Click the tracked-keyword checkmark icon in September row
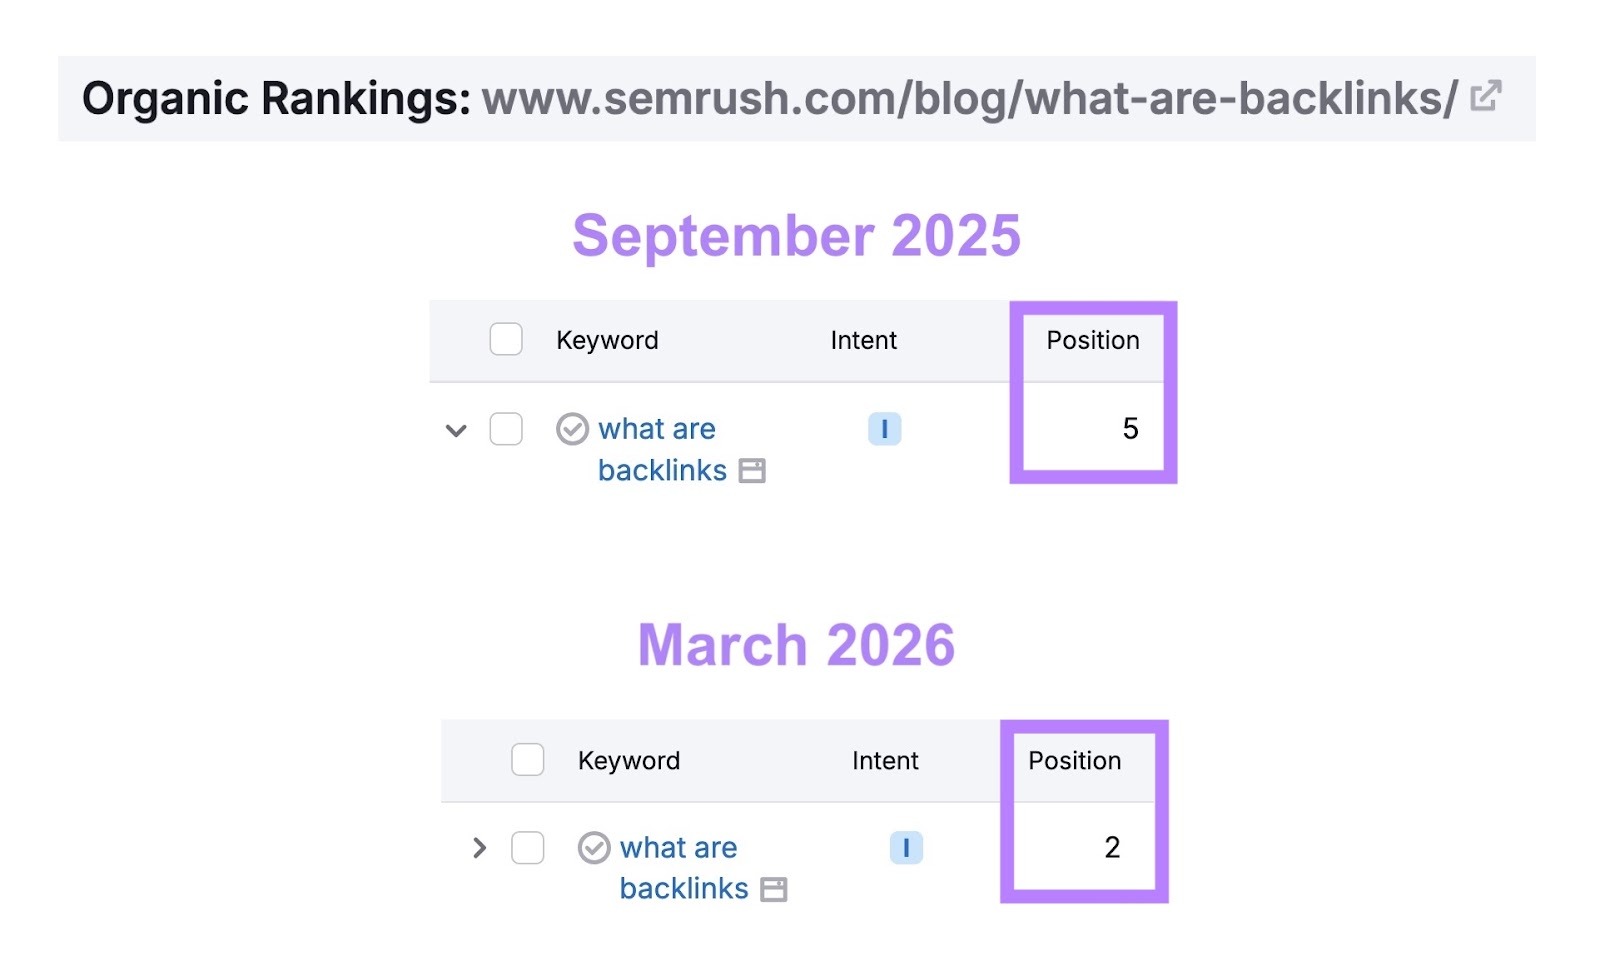This screenshot has height=976, width=1600. click(571, 429)
